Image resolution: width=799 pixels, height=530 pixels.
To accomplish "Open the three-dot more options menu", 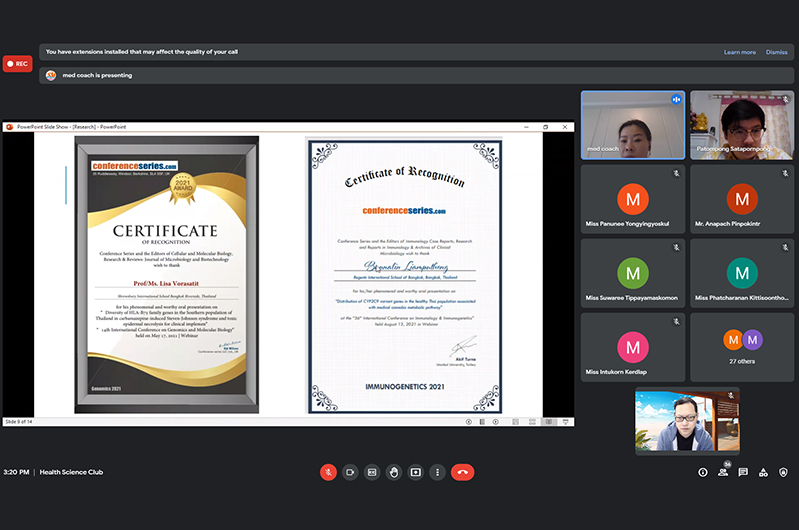I will pyautogui.click(x=437, y=472).
